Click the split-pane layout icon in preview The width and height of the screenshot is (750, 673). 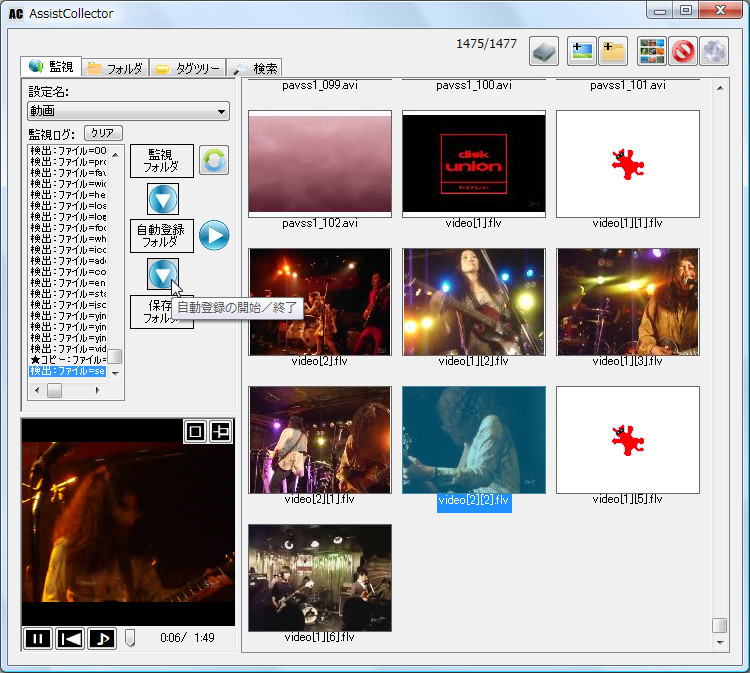pyautogui.click(x=221, y=431)
